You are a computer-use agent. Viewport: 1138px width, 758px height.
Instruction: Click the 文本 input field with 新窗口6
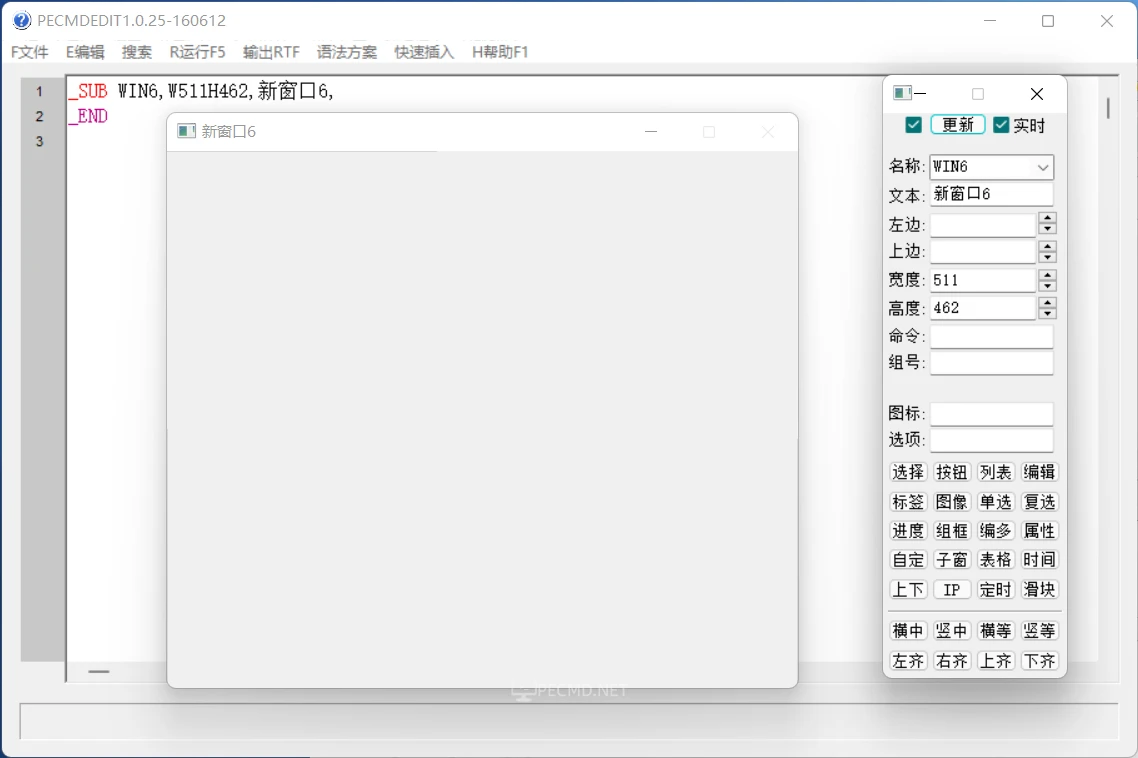coord(991,194)
